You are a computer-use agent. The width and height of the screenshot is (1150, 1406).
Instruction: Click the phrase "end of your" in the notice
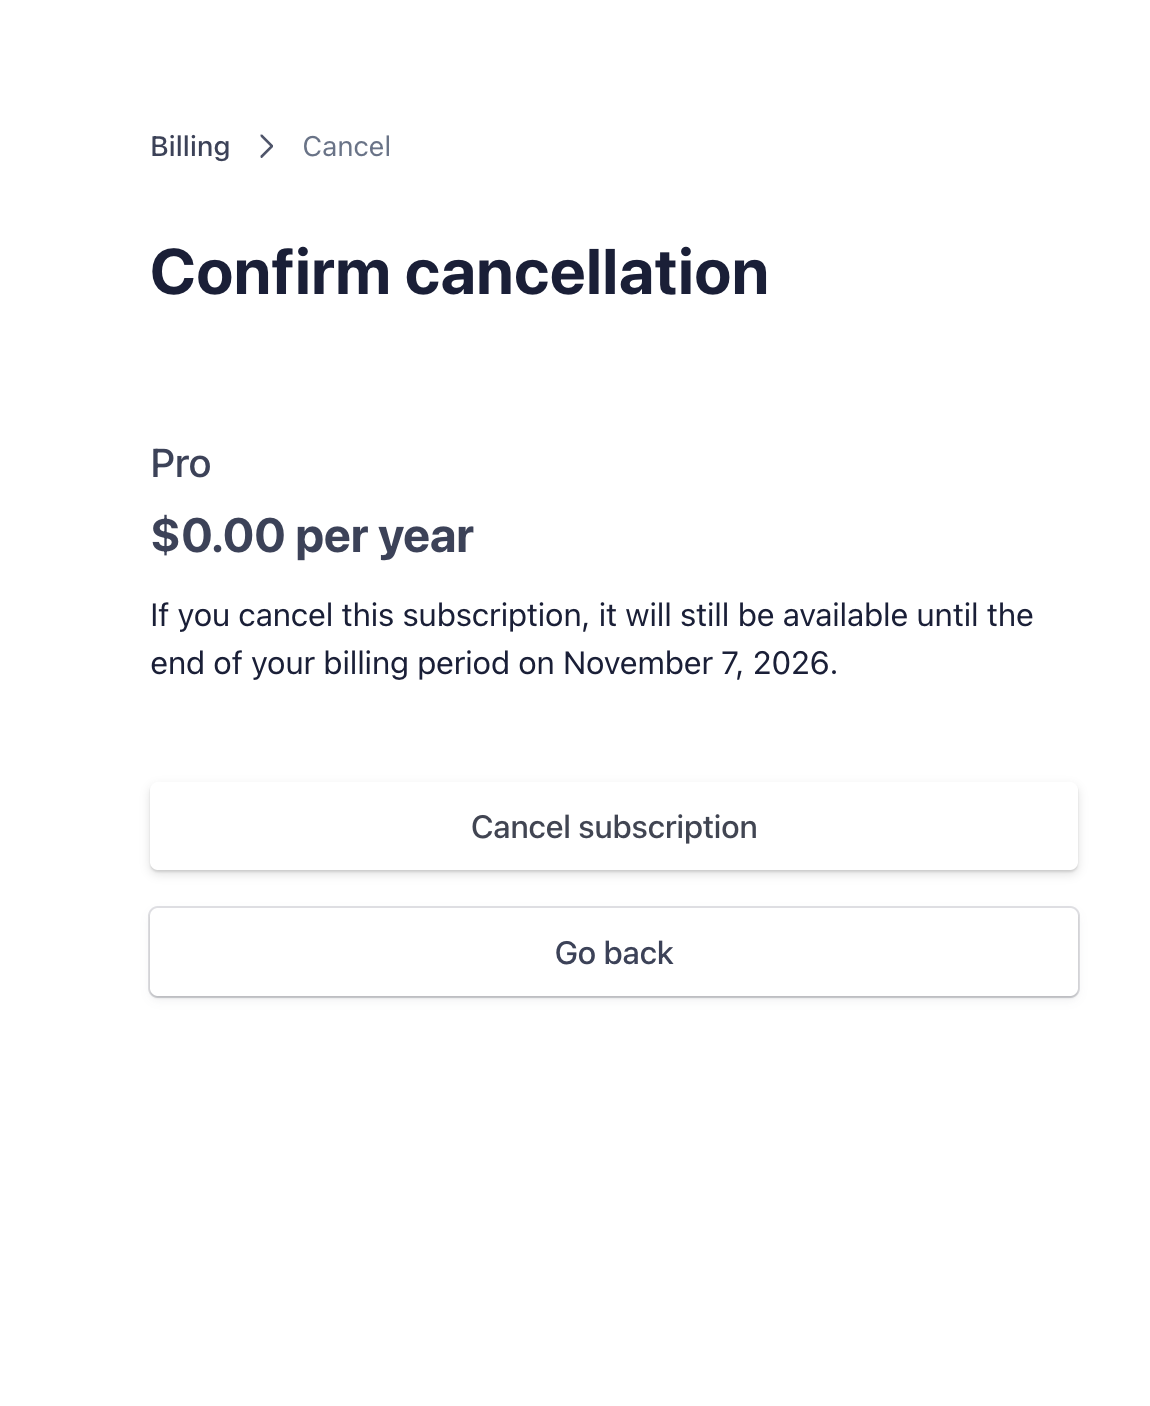pyautogui.click(x=232, y=663)
